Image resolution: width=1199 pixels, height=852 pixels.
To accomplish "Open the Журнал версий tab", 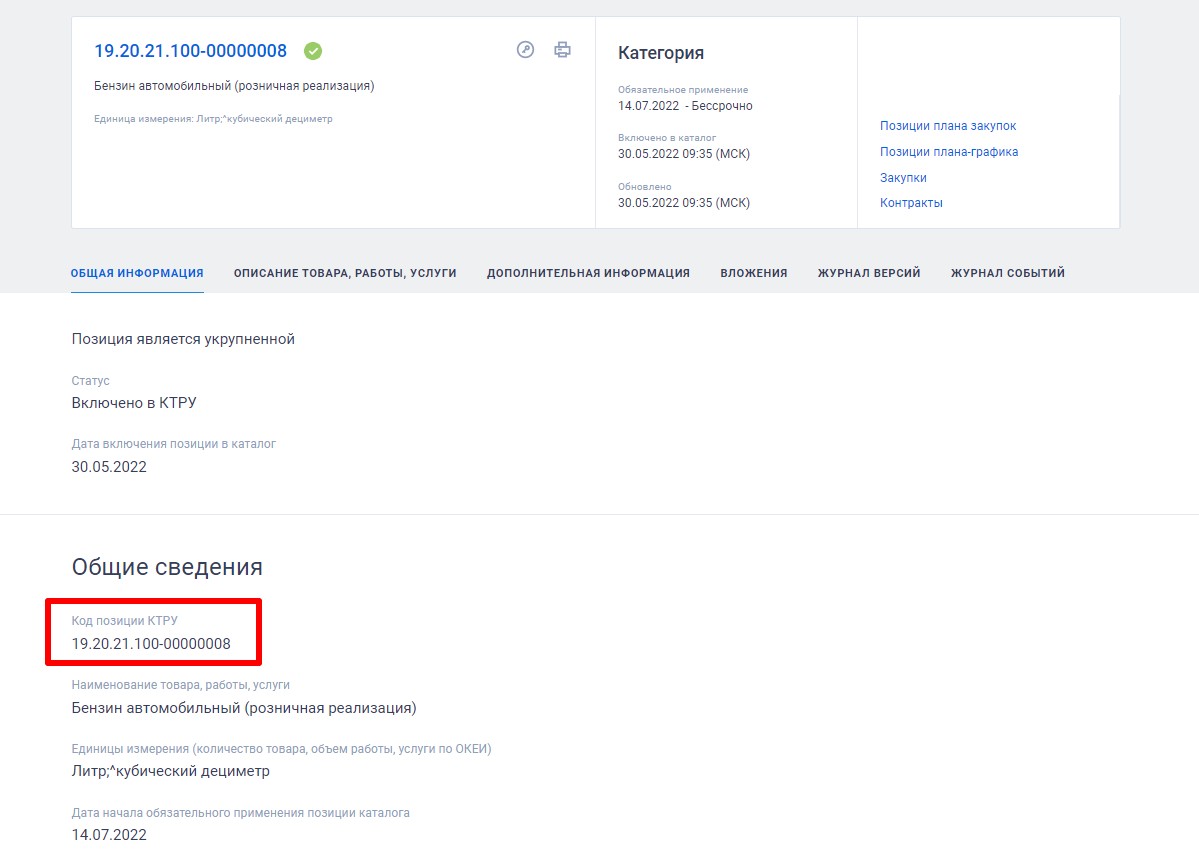I will [868, 273].
